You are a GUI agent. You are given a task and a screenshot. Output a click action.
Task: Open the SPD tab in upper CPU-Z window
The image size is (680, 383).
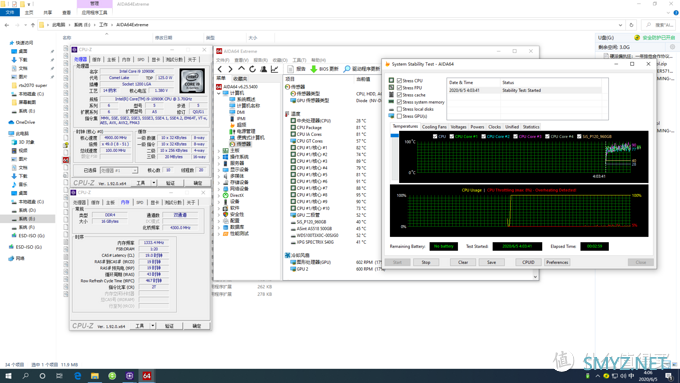point(141,59)
